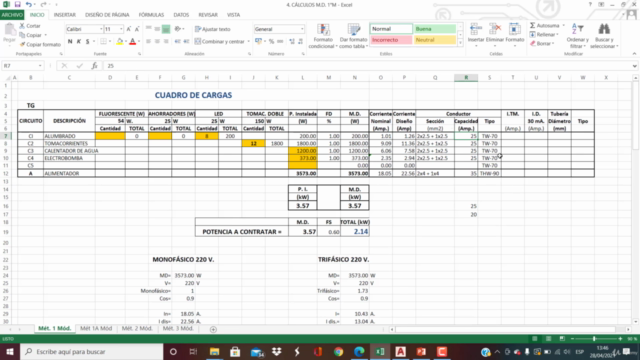The width and height of the screenshot is (640, 360).
Task: Open Ordenar y filtrar
Action: coord(578,36)
